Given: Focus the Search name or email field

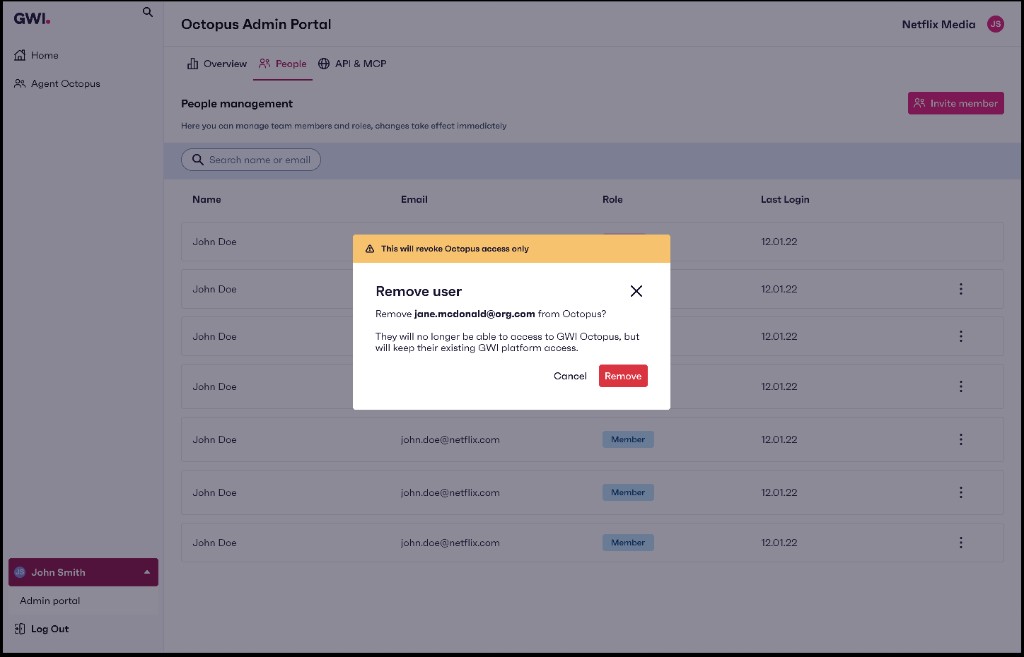Looking at the screenshot, I should coord(251,159).
